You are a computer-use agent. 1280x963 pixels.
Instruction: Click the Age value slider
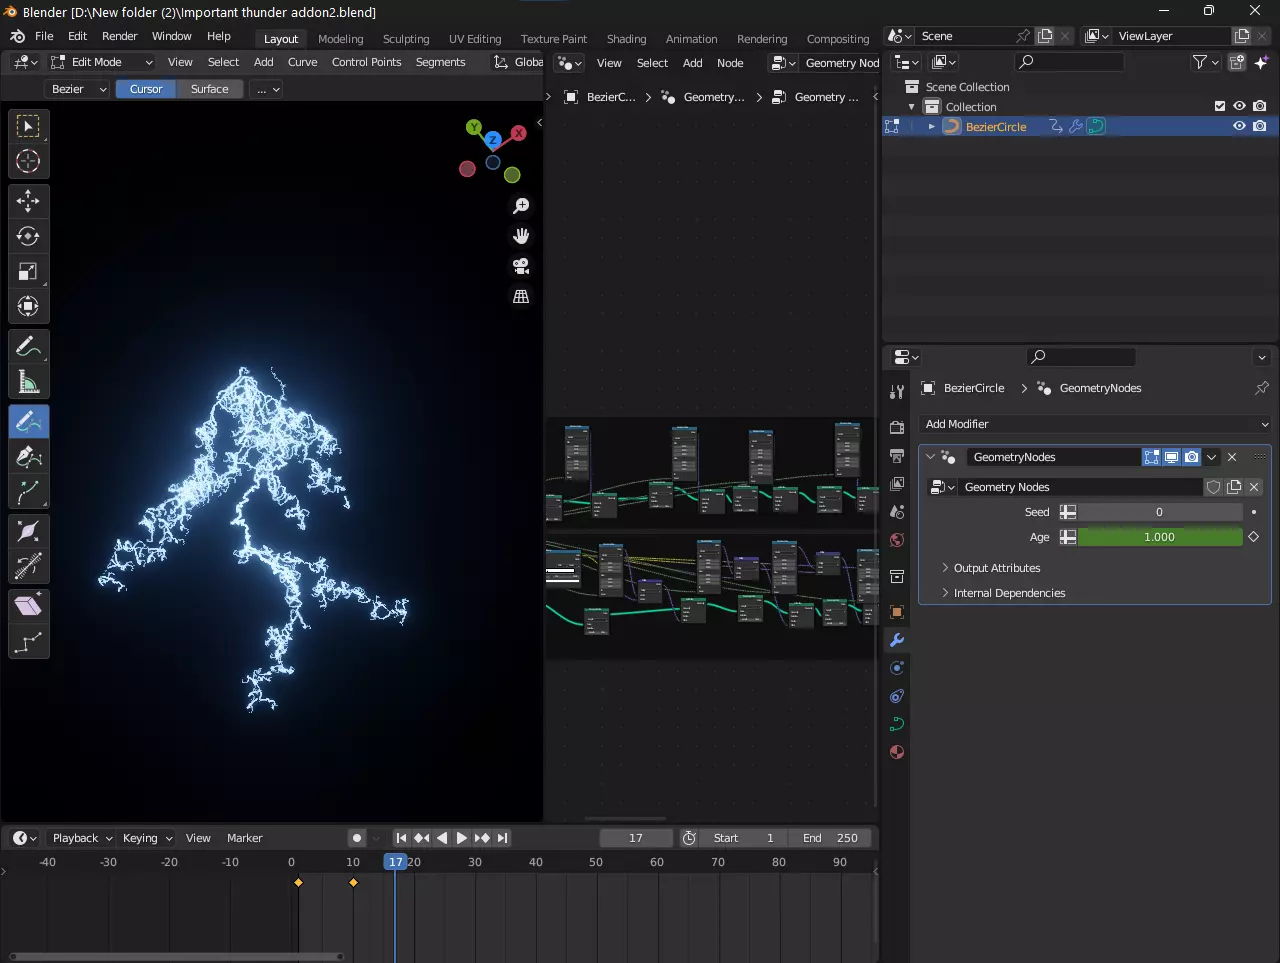(x=1159, y=537)
